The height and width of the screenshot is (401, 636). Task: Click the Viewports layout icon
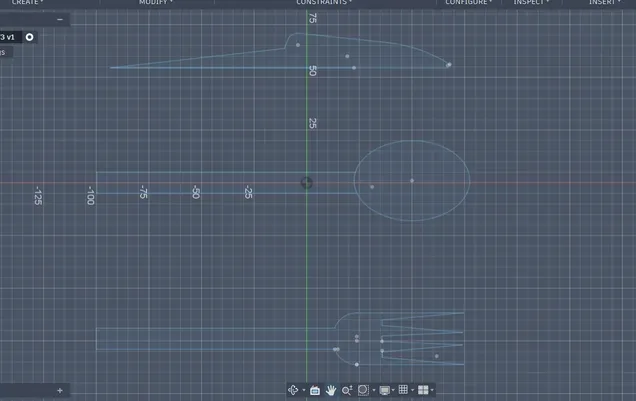[423, 390]
